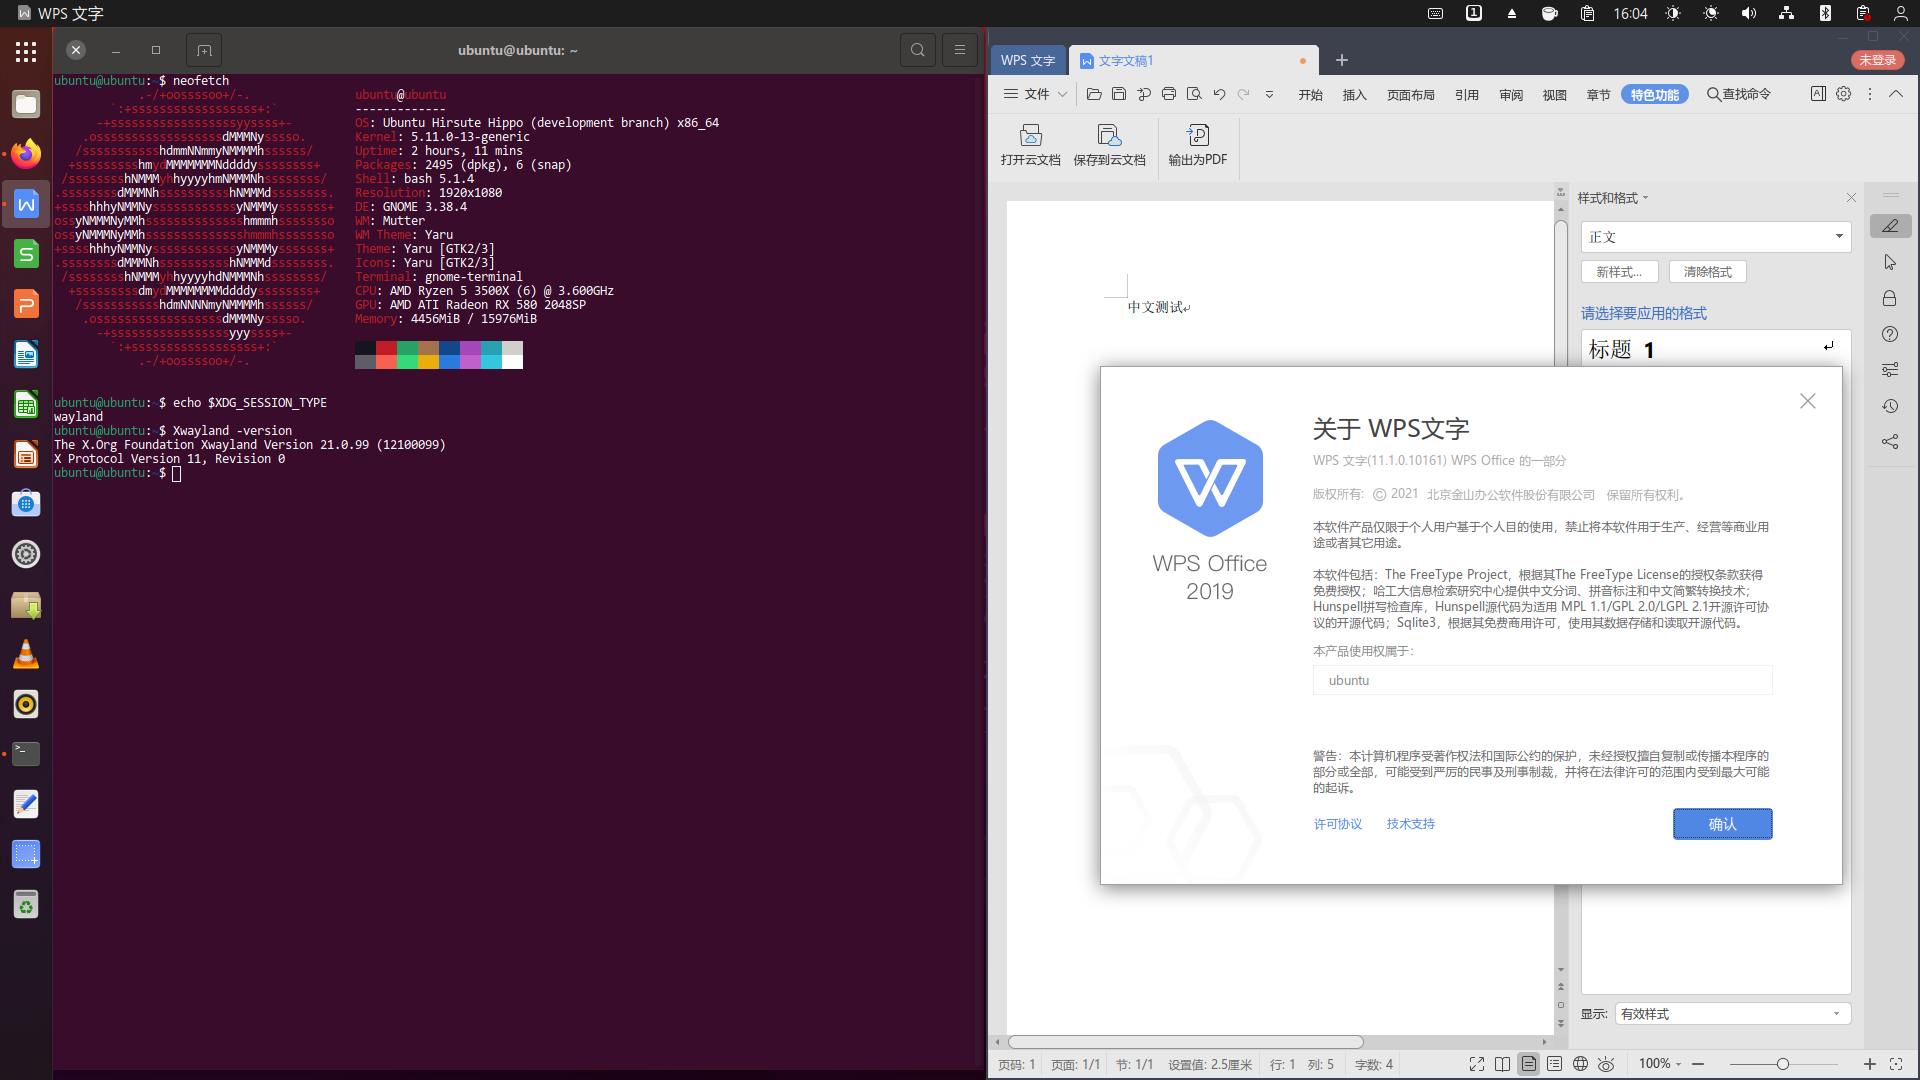The image size is (1920, 1080).
Task: Click the zoom slider handle in the status bar
Action: click(x=1782, y=1064)
